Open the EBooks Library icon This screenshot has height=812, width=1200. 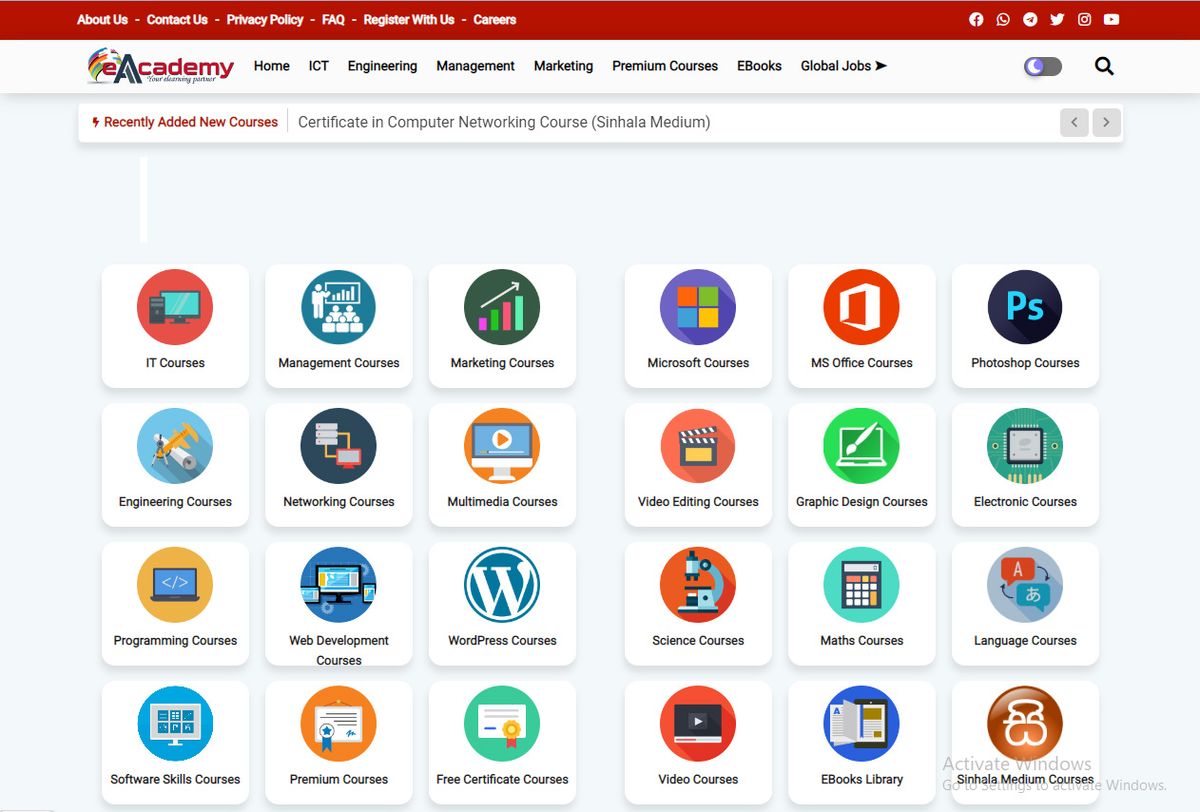(x=861, y=723)
